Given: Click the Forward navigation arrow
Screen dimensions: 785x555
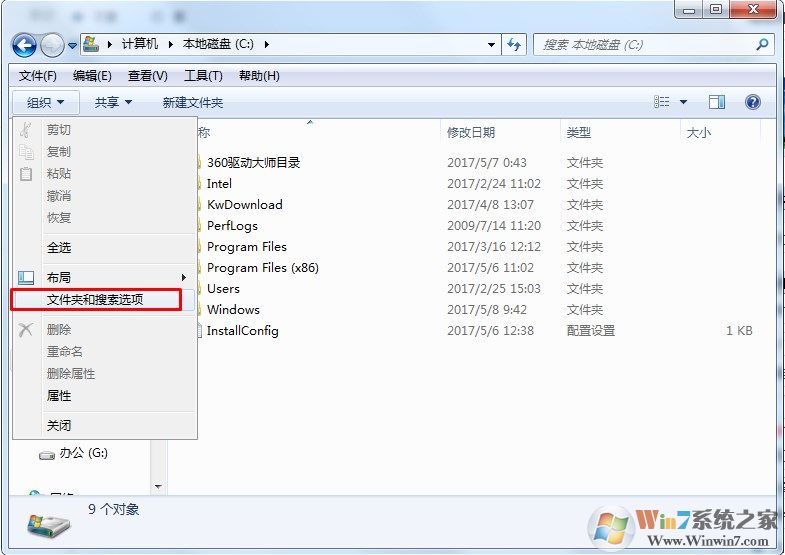Looking at the screenshot, I should (x=52, y=46).
